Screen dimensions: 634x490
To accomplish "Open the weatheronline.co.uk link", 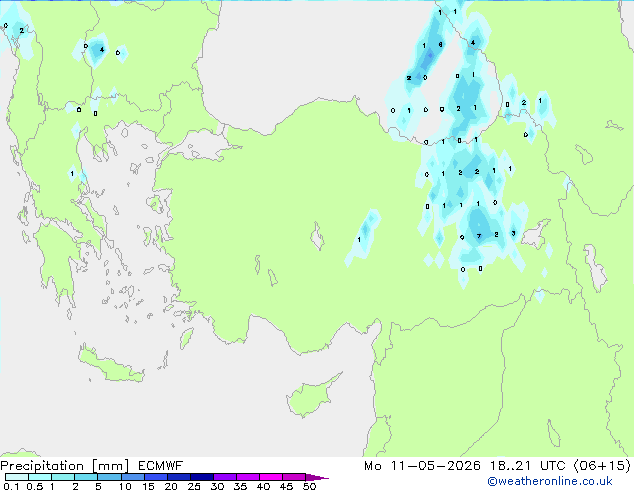I will [x=550, y=481].
